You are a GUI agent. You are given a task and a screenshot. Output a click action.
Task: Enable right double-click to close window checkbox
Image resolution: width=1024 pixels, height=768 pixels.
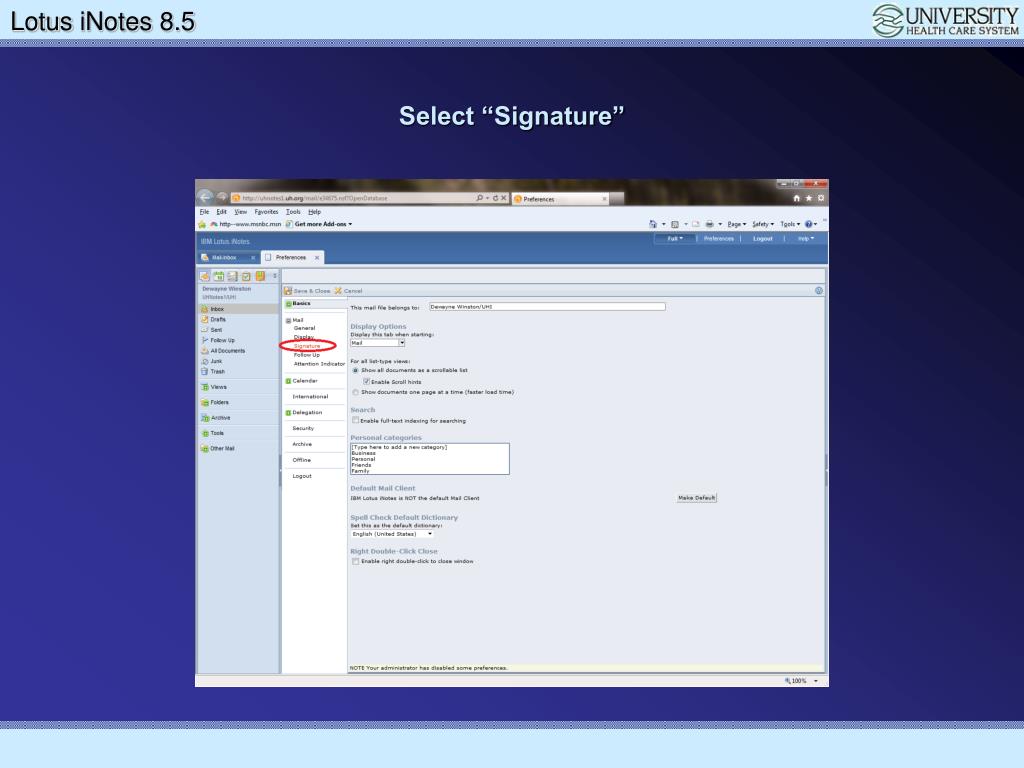pos(356,561)
